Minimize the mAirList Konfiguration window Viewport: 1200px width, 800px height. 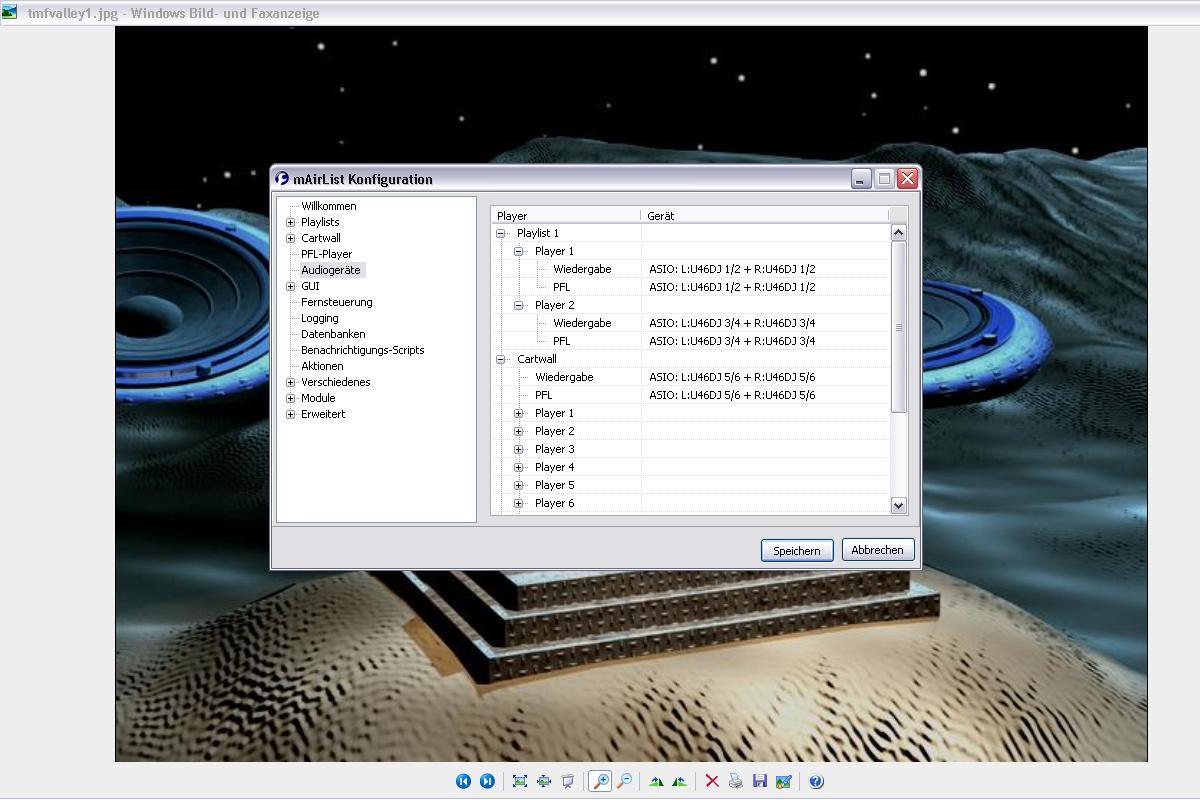tap(861, 179)
